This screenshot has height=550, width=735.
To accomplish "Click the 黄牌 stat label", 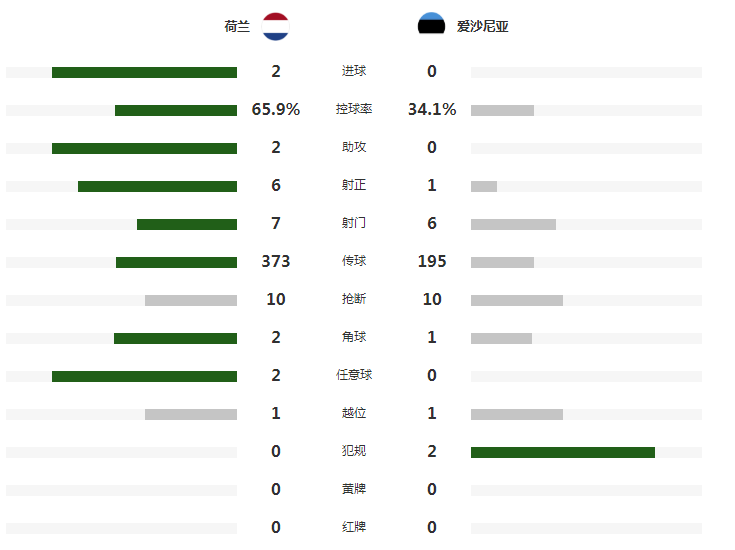I will pos(354,489).
